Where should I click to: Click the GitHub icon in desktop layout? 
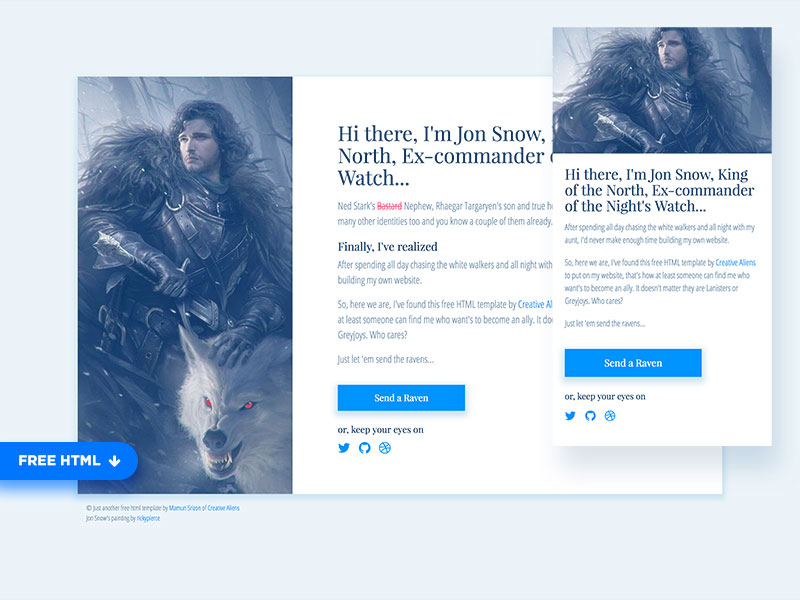click(364, 448)
